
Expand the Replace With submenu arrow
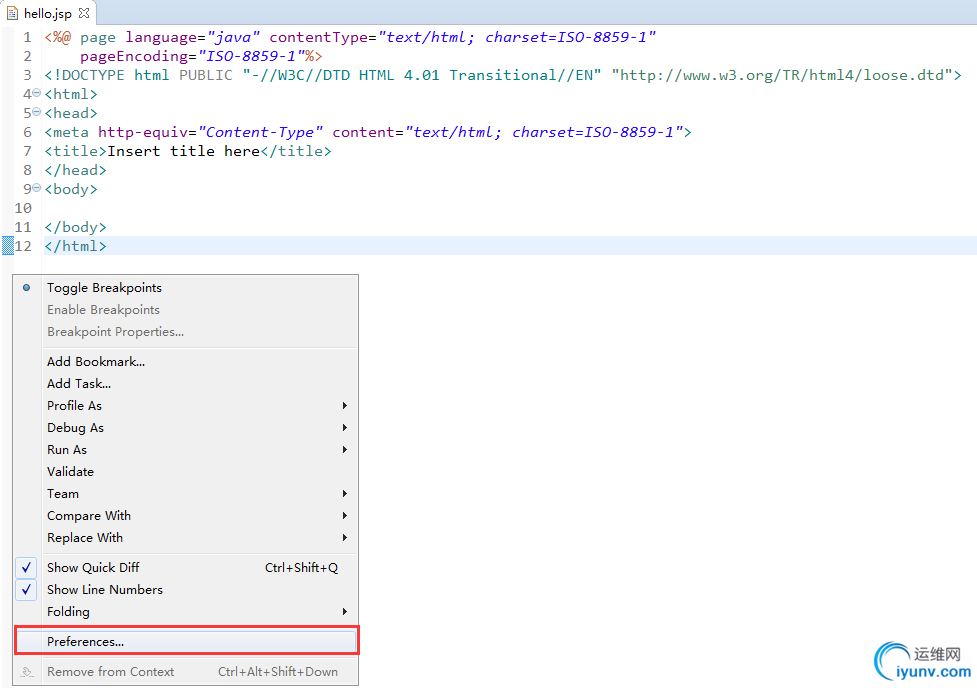click(x=345, y=538)
